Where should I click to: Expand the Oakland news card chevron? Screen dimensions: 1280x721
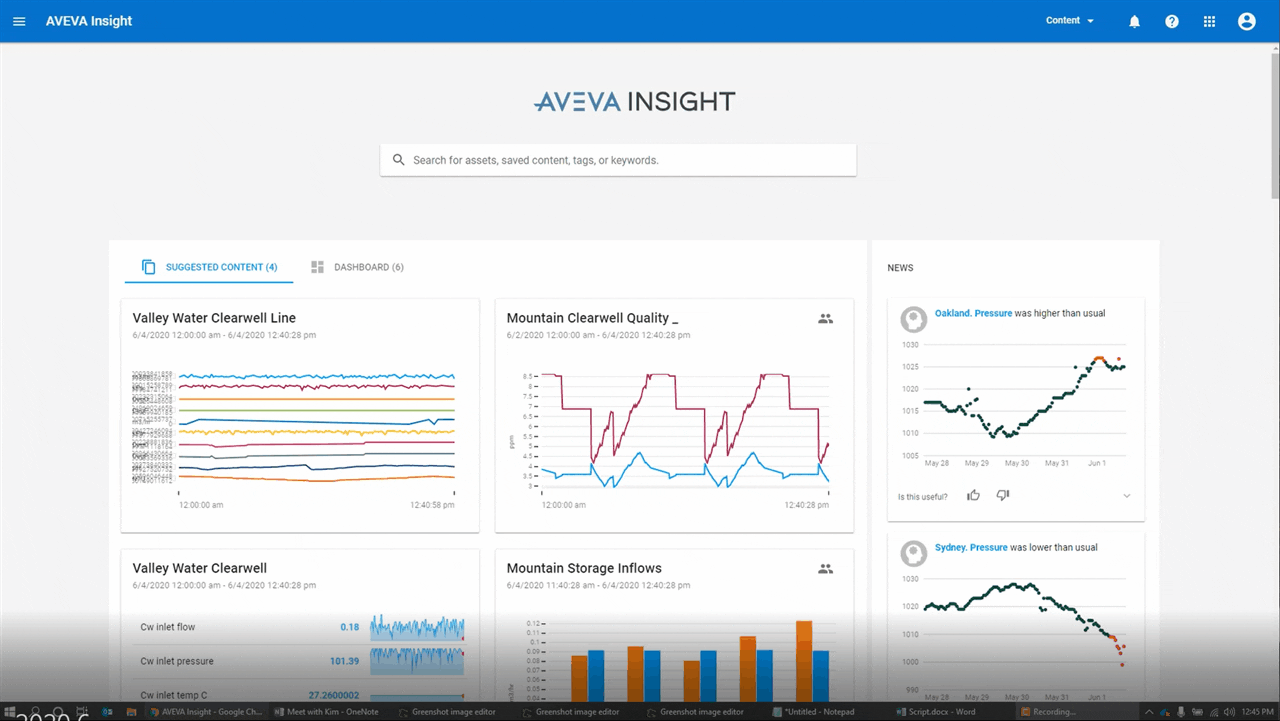(x=1127, y=496)
